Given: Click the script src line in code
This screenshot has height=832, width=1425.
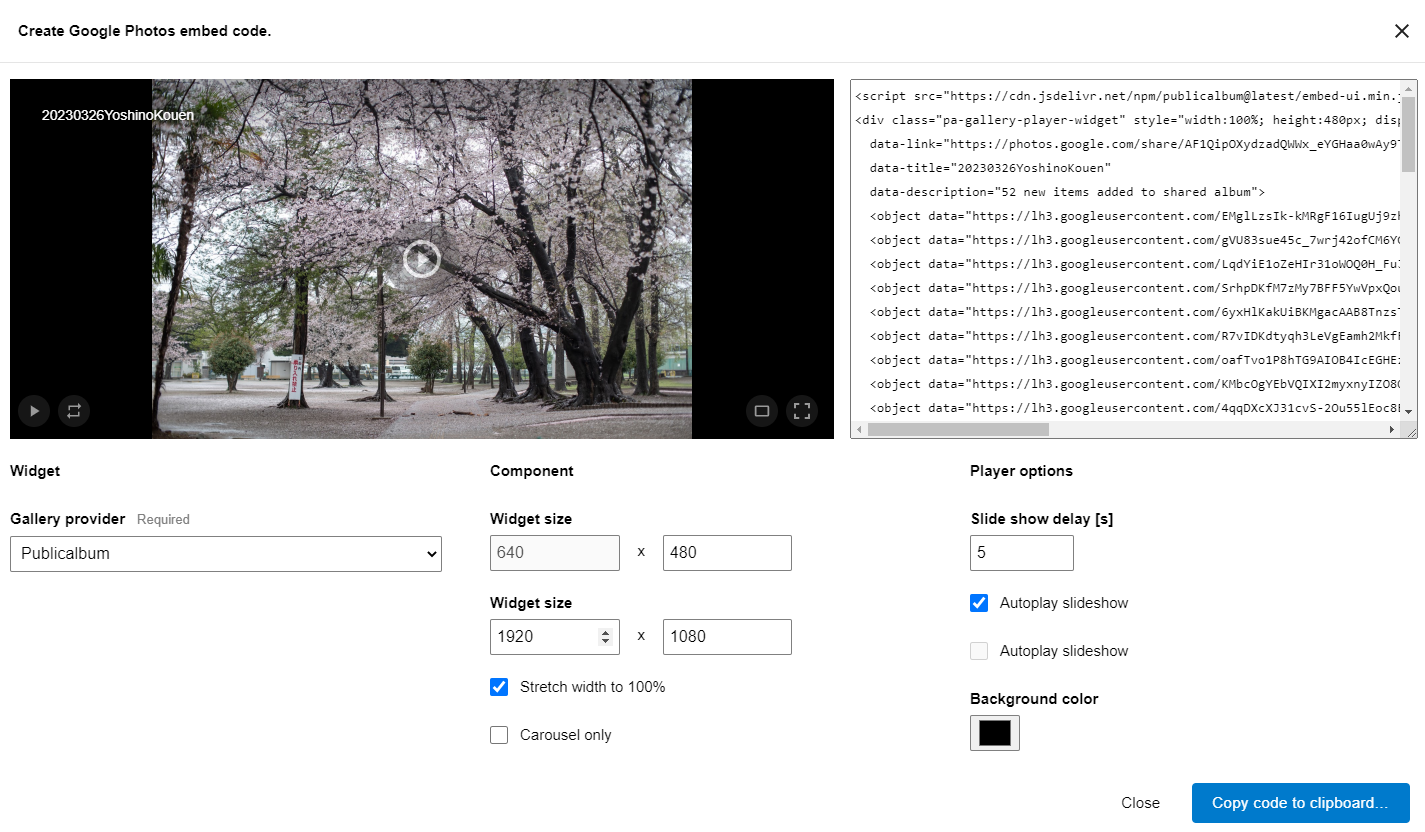Looking at the screenshot, I should [1127, 96].
